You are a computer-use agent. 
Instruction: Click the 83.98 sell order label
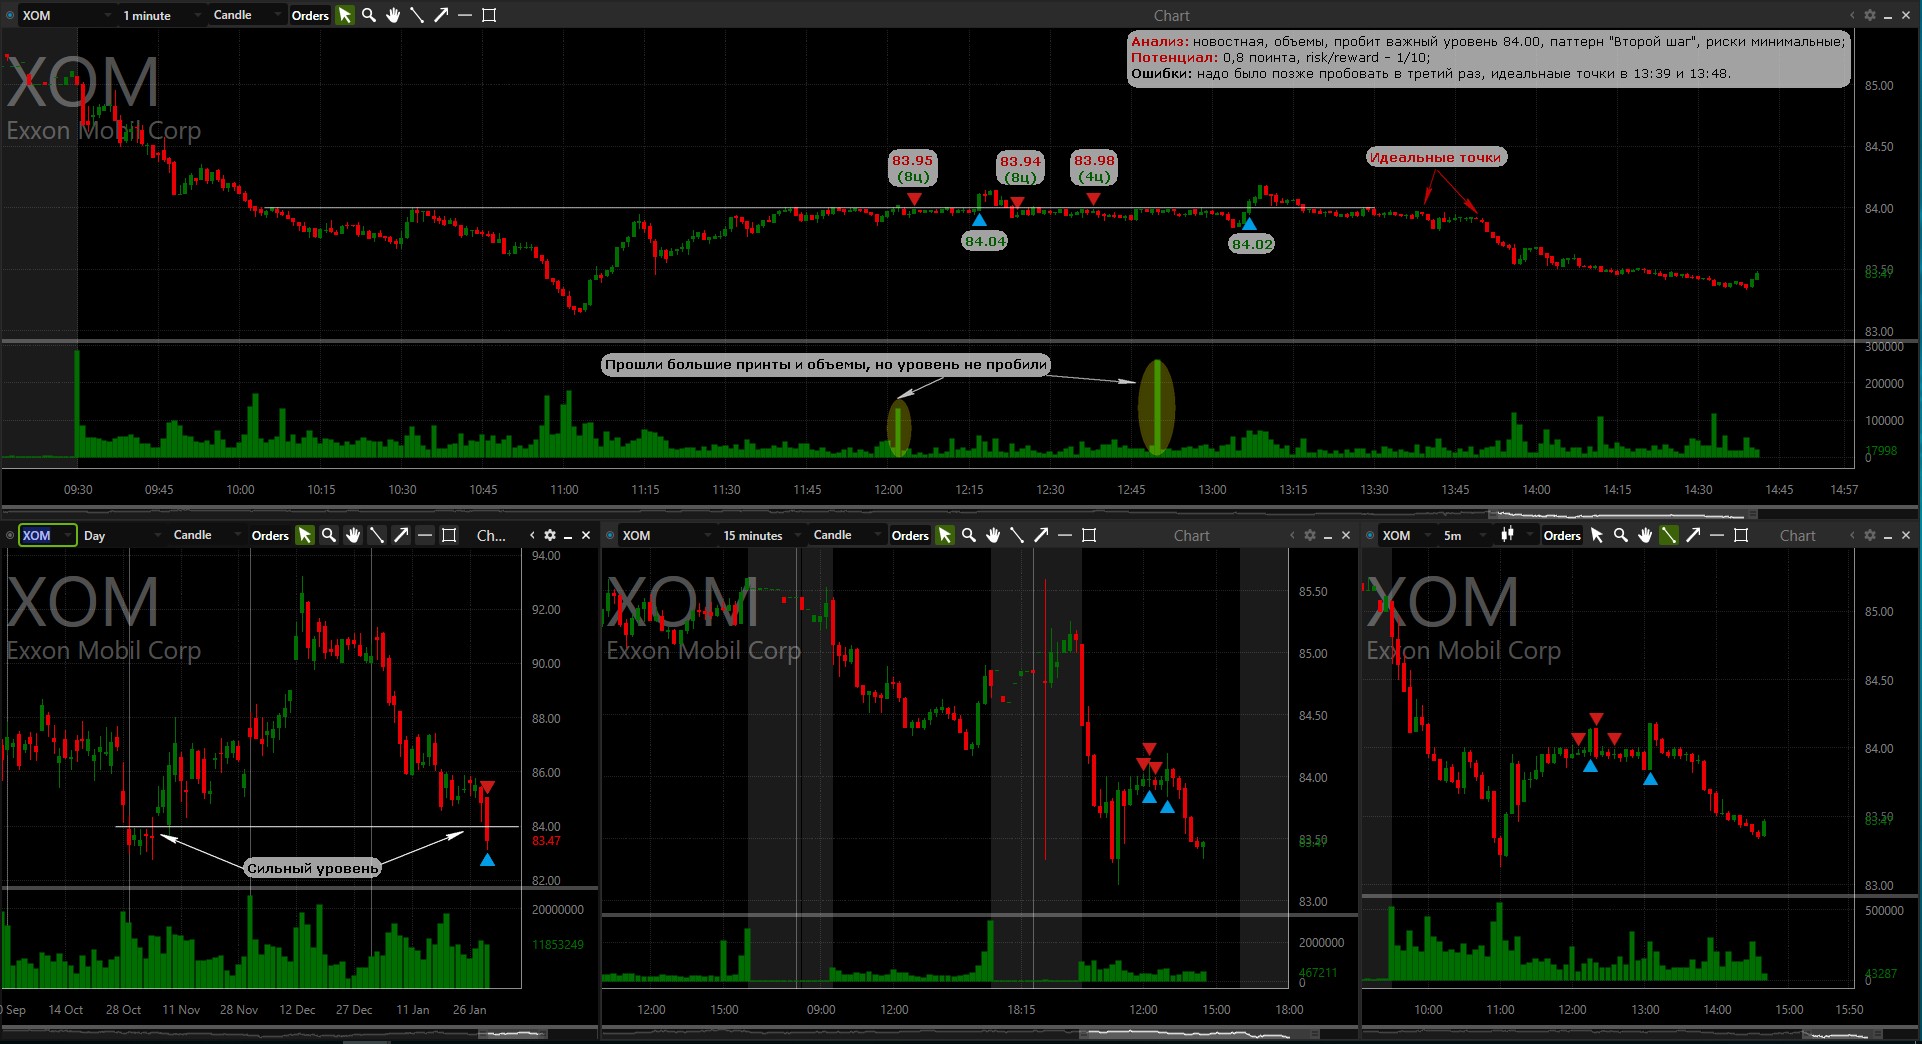[1094, 168]
